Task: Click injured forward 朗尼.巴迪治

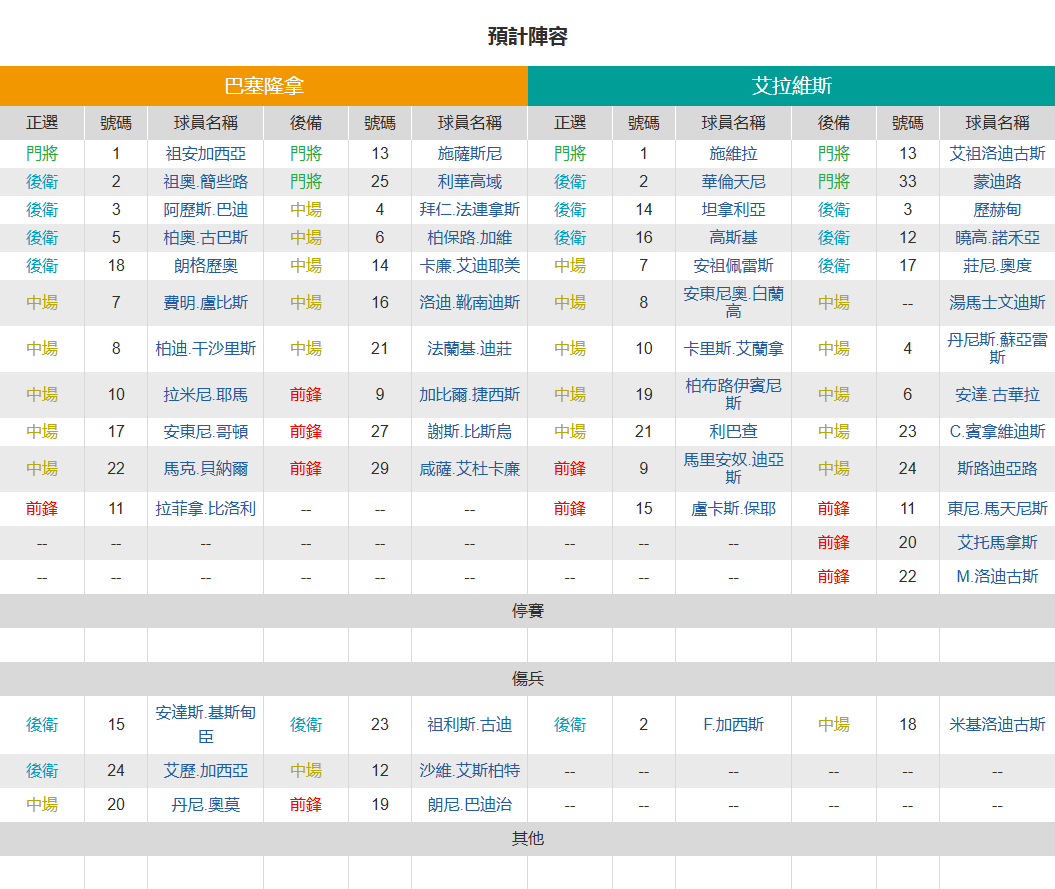Action: click(x=470, y=805)
